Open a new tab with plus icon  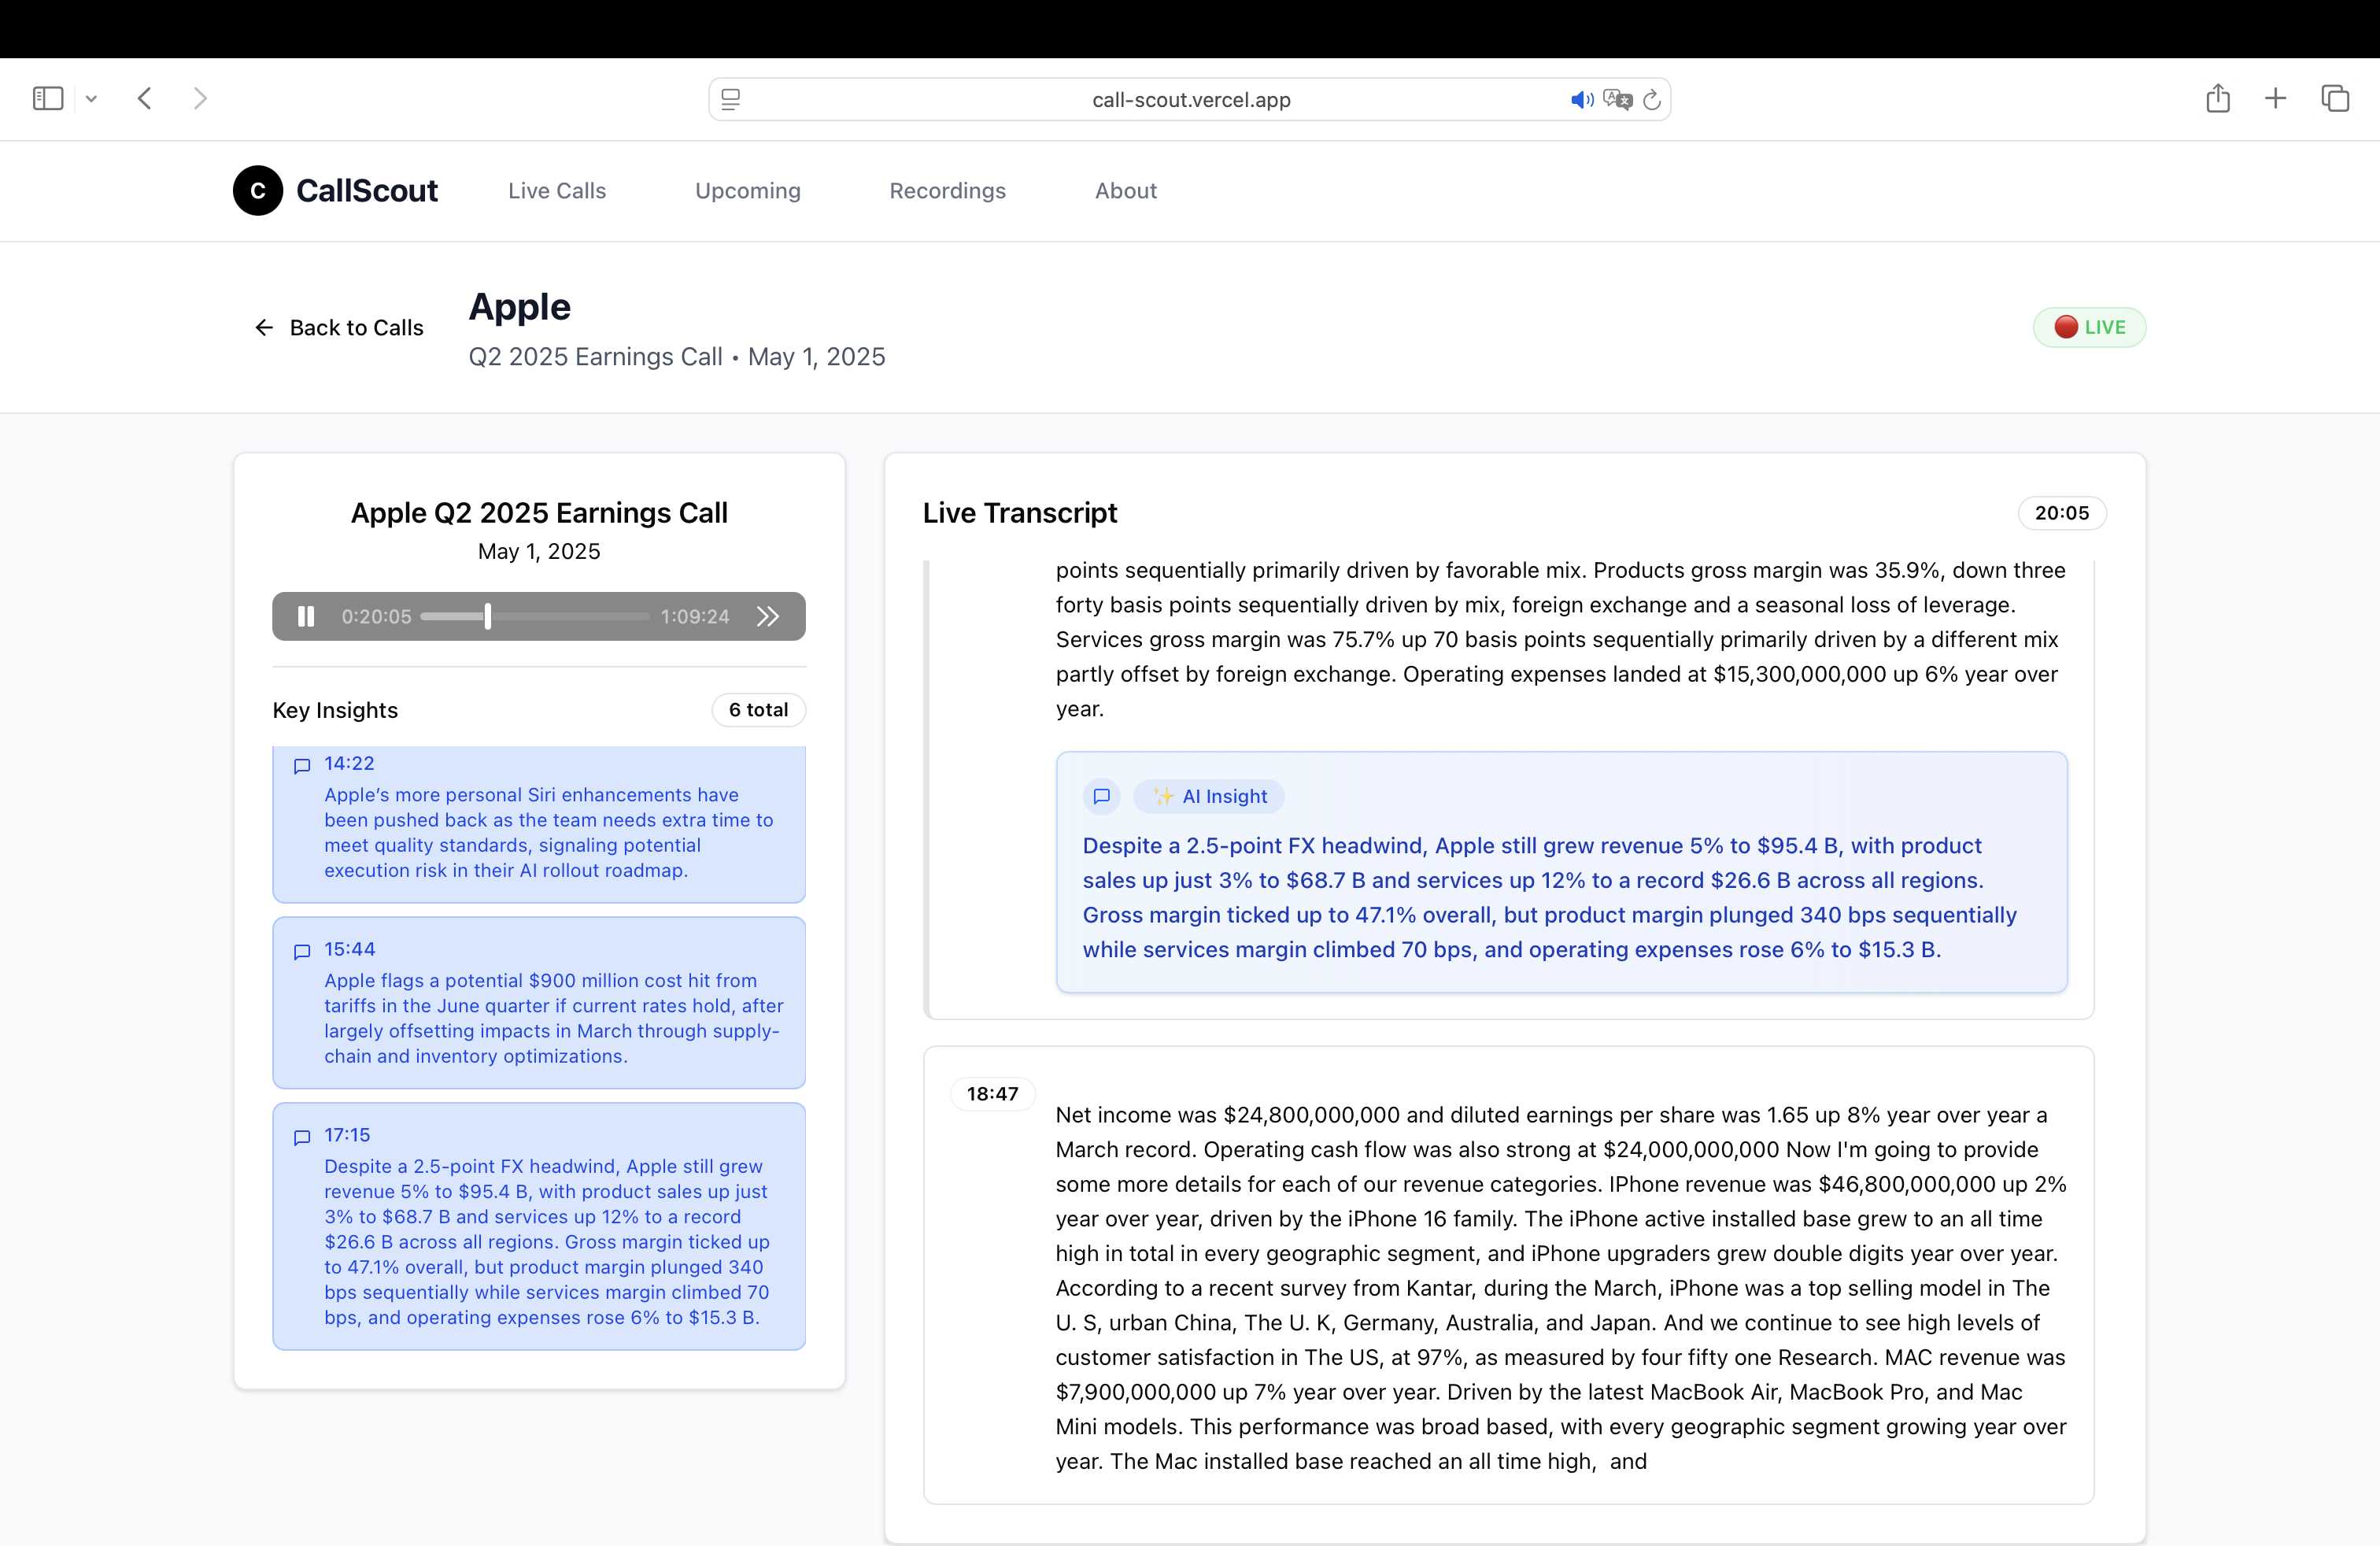click(x=2275, y=98)
